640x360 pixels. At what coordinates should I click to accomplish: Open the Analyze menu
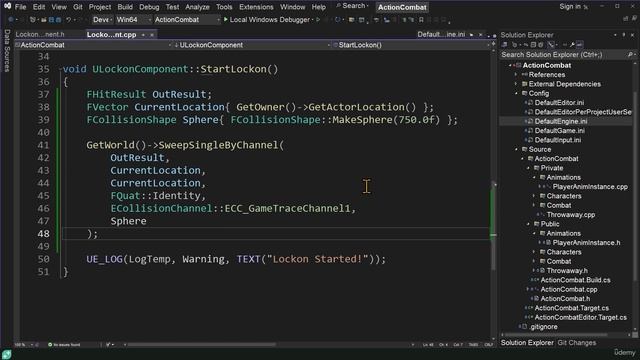pyautogui.click(x=197, y=7)
